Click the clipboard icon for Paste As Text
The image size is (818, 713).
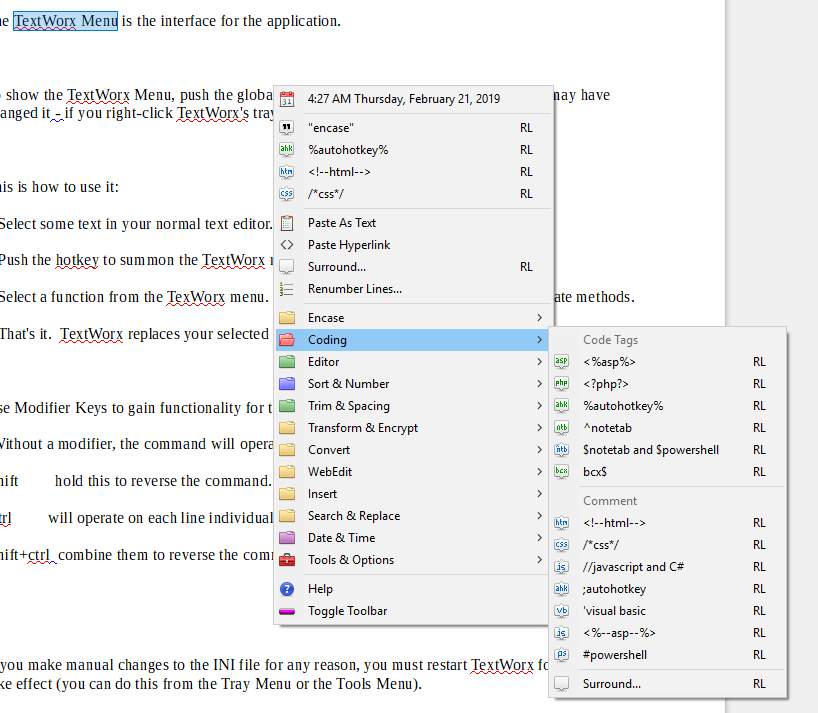(287, 223)
